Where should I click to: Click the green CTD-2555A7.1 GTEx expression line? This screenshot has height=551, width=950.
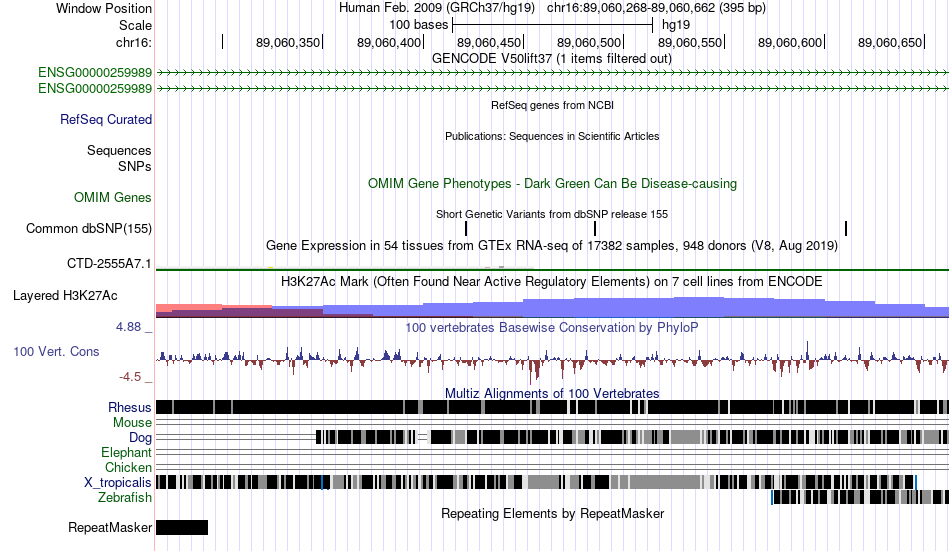tap(552, 269)
